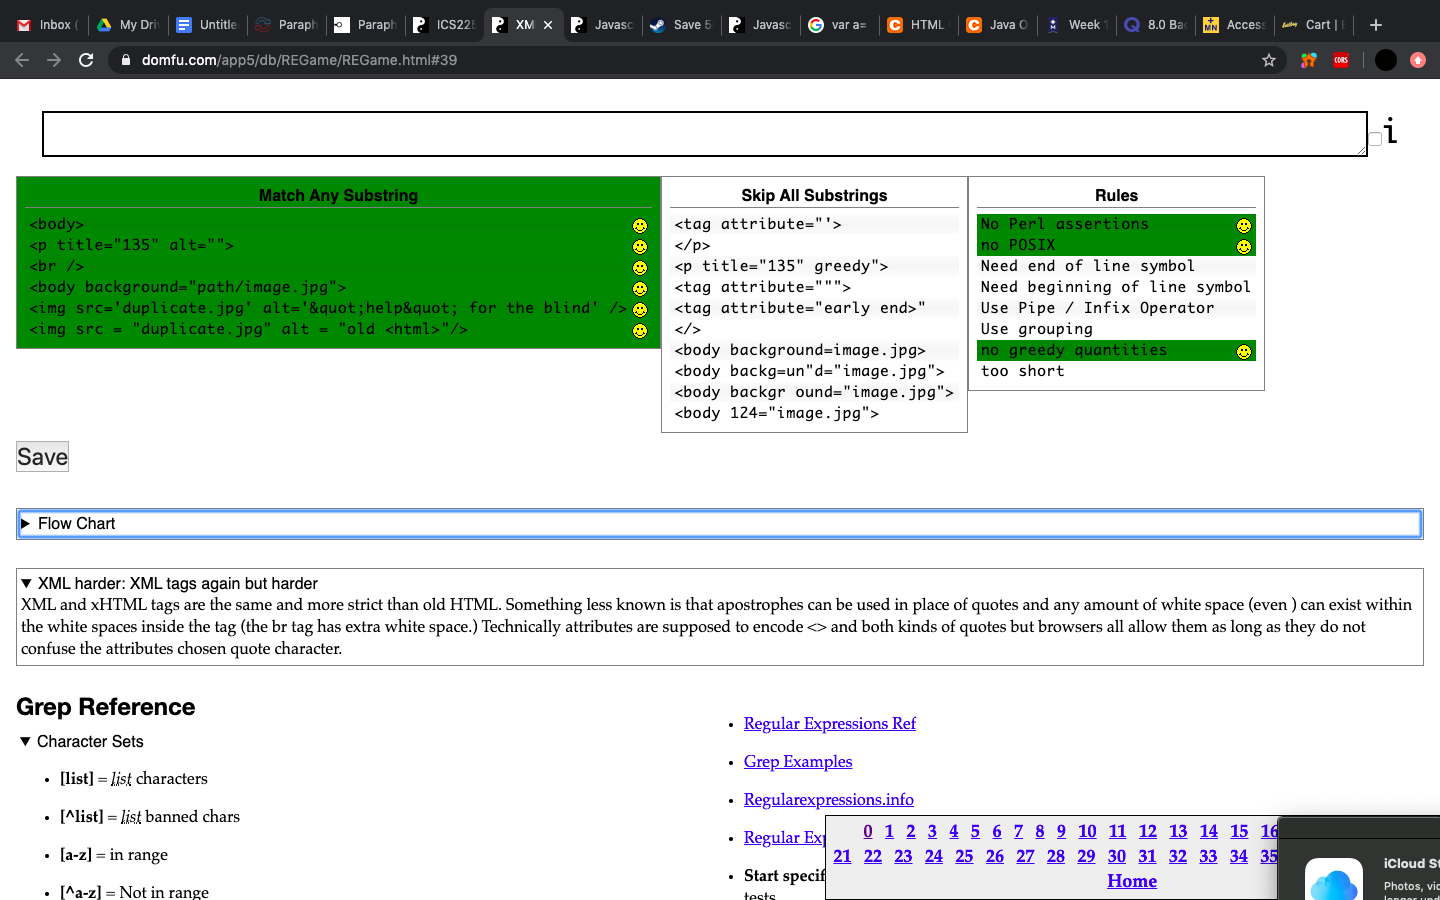
Task: Switch to the Save 5 Steam tab
Action: click(x=681, y=25)
